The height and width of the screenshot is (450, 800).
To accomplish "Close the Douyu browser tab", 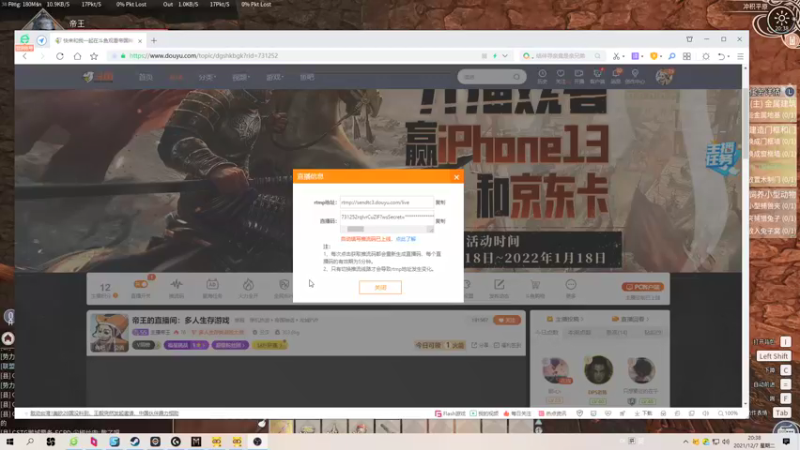I will click(140, 41).
